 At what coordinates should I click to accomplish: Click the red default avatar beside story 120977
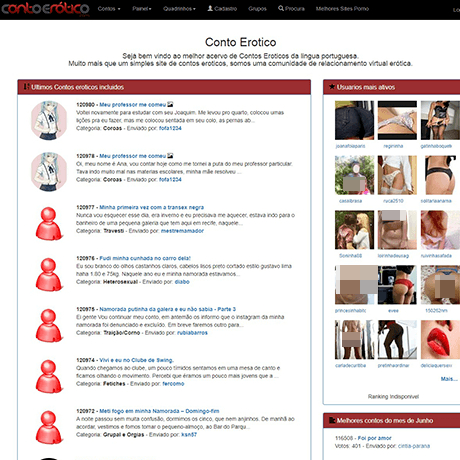[x=49, y=223]
